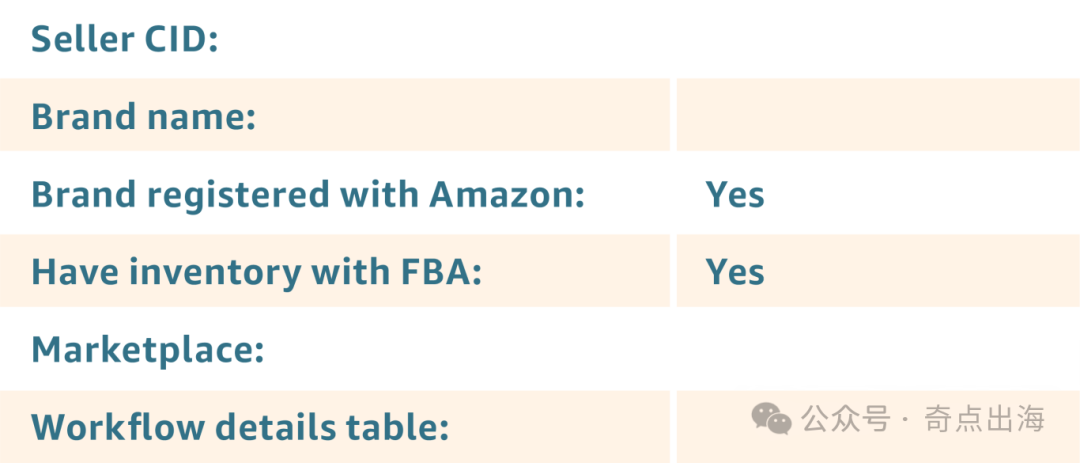Click the Workflow details table label
The image size is (1080, 463).
pos(240,427)
